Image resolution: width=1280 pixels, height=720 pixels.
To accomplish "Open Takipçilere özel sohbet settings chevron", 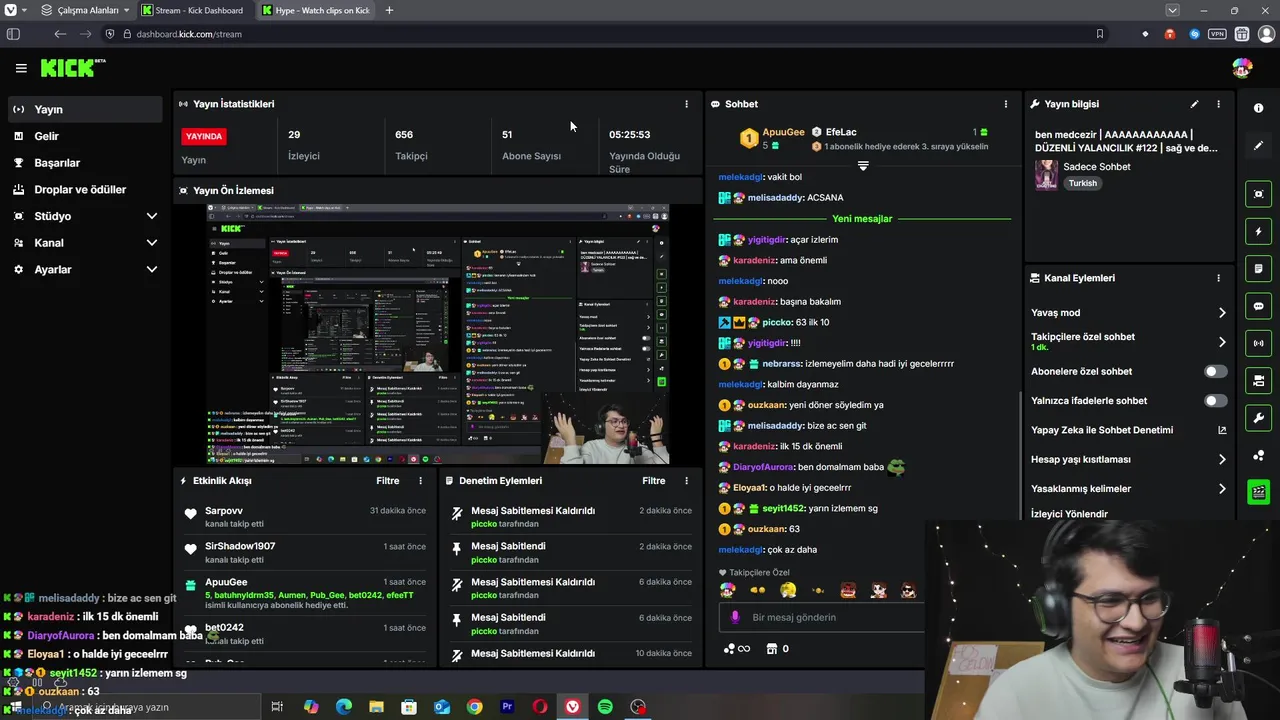I will point(1222,342).
